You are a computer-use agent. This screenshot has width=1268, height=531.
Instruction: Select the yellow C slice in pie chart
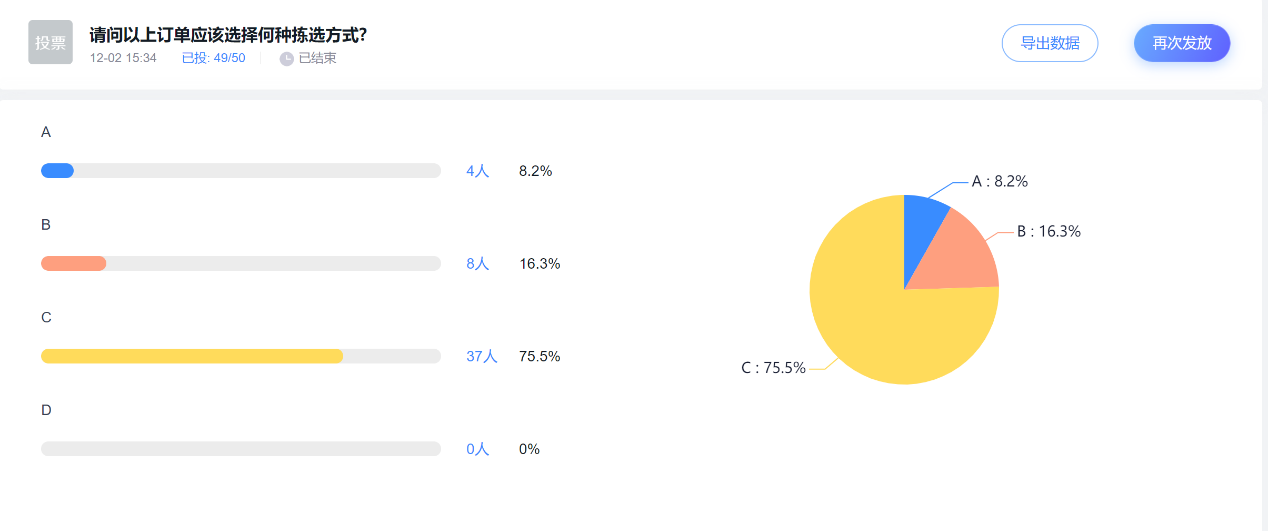(880, 320)
